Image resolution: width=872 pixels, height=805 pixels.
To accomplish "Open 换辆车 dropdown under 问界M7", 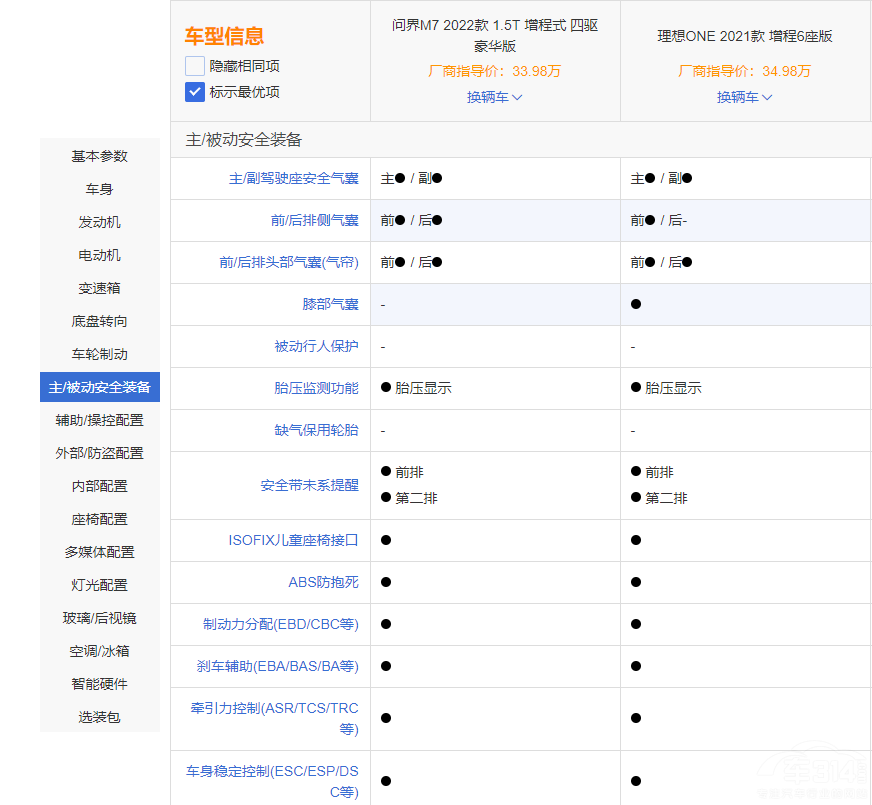I will pyautogui.click(x=494, y=97).
